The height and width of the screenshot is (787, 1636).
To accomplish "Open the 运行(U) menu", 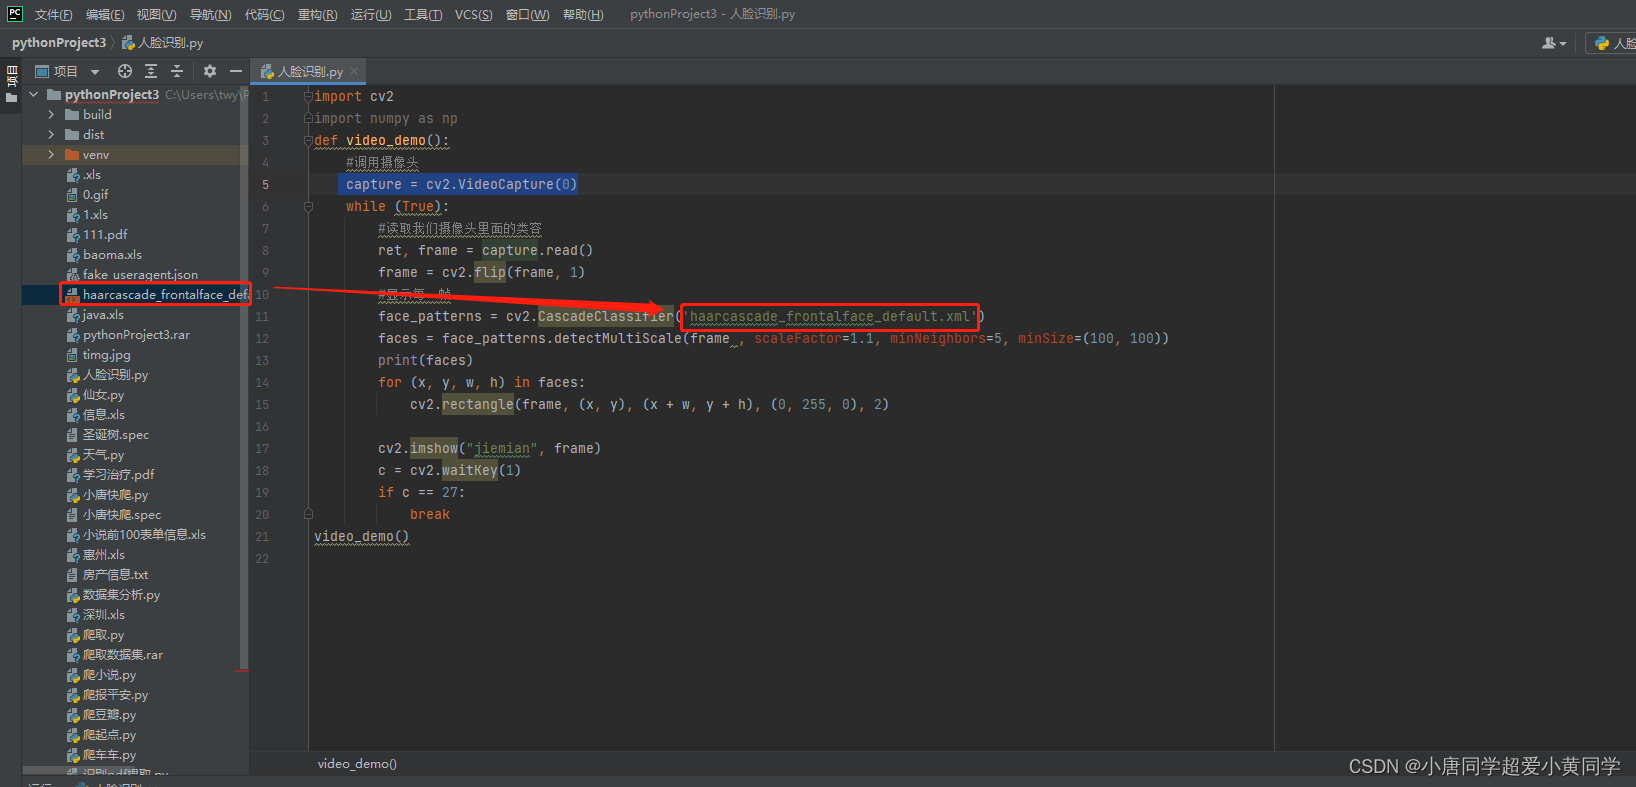I will [x=371, y=14].
